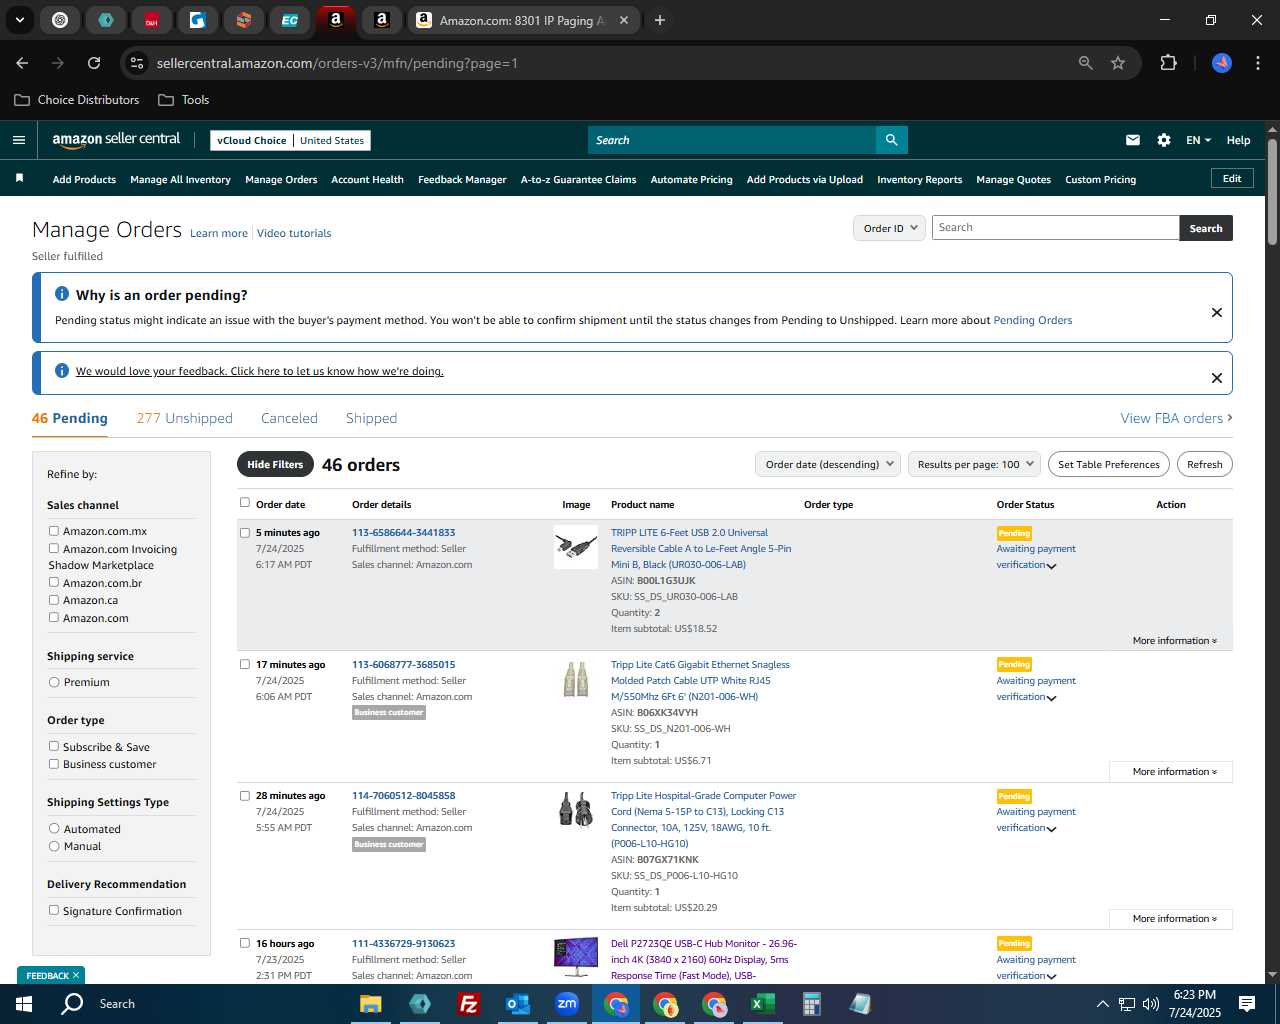Open Calculator from the taskbar
The height and width of the screenshot is (1024, 1280).
pos(812,1004)
